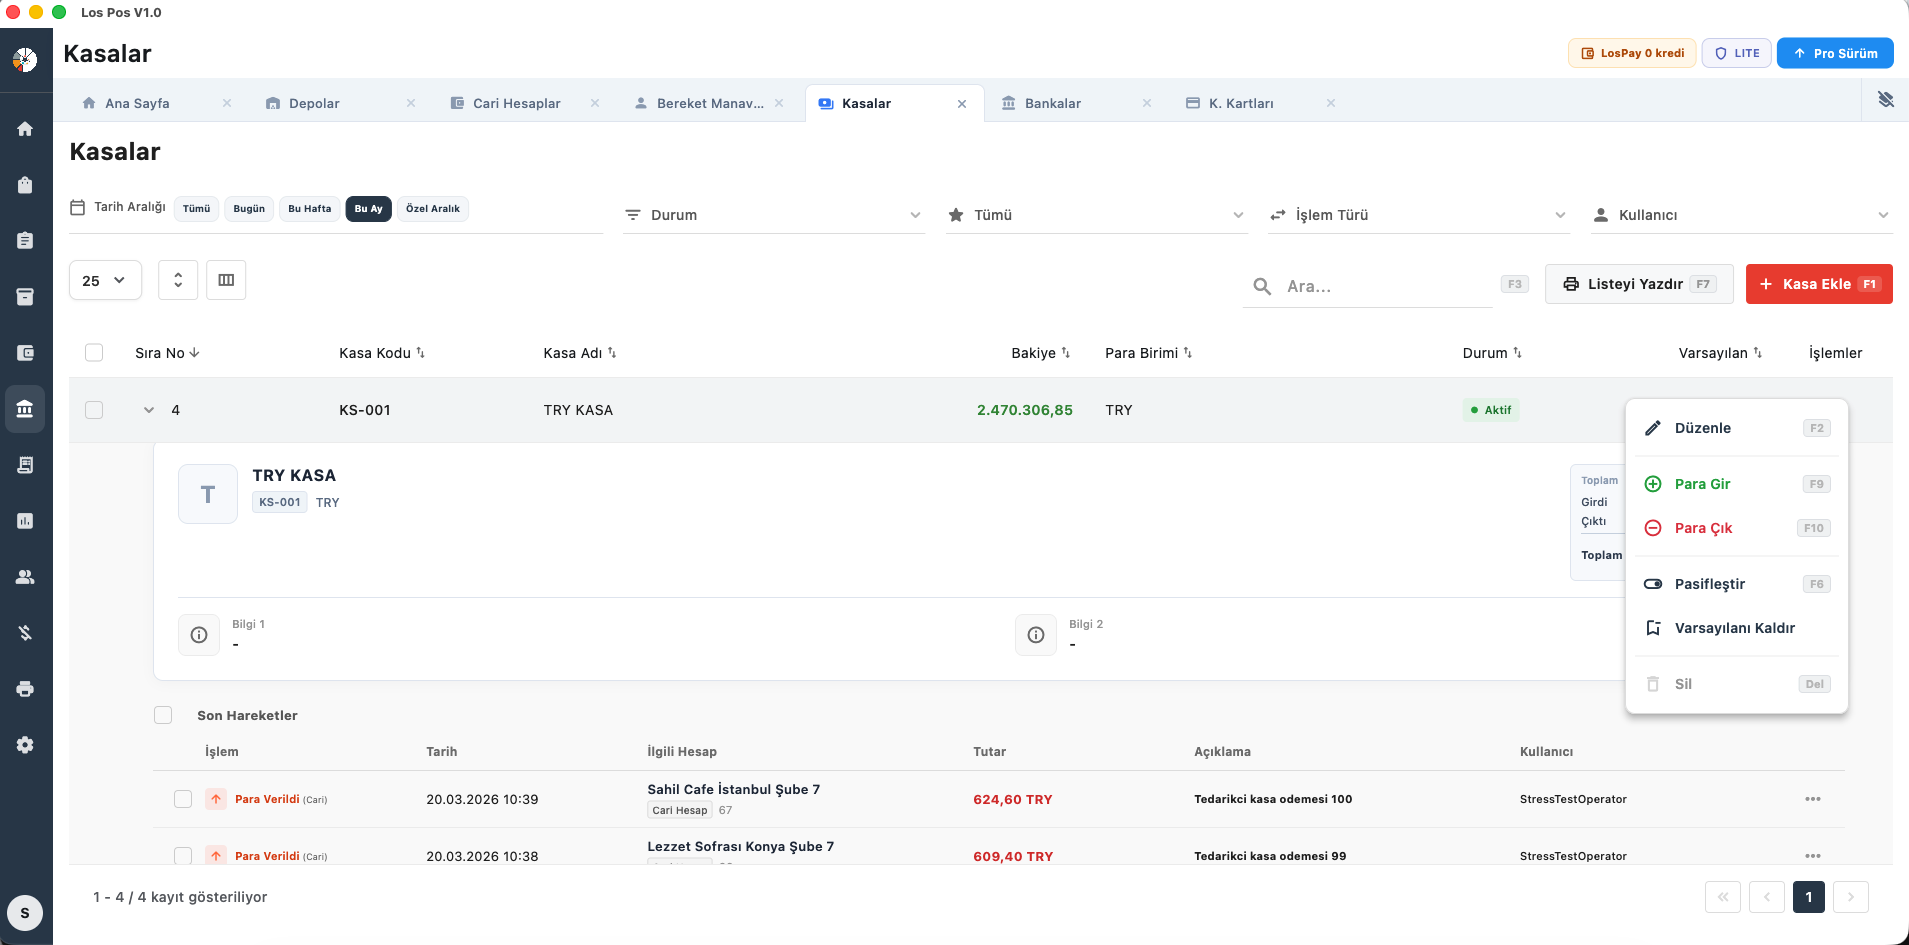Click the top-right brush/clear tabs icon
The height and width of the screenshot is (945, 1909).
tap(1885, 100)
